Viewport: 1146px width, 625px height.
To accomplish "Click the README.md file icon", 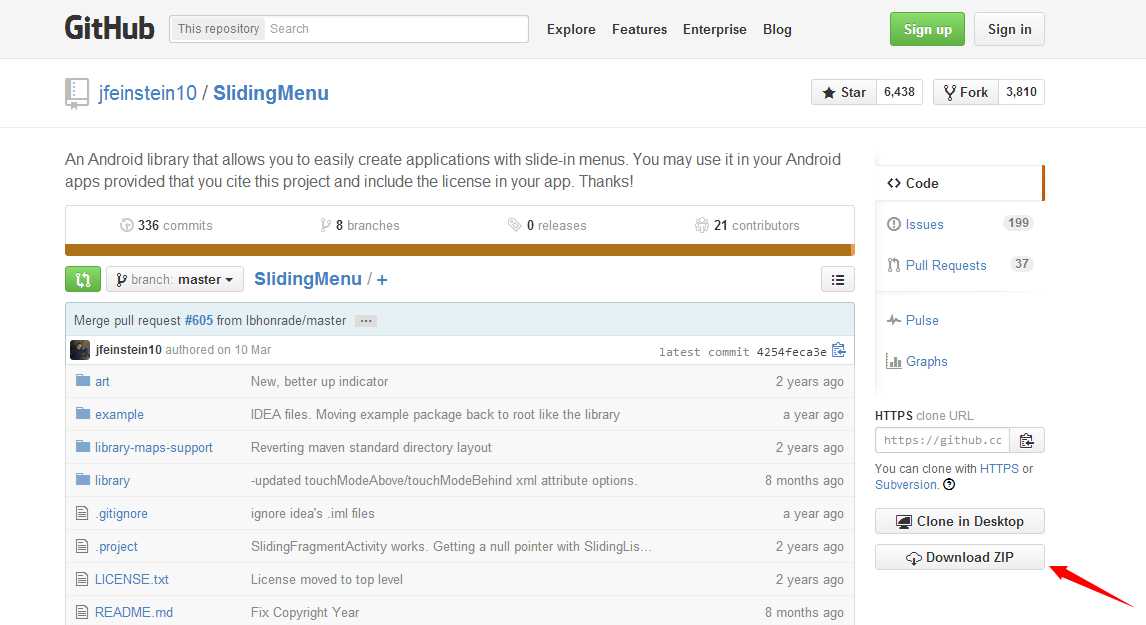I will click(82, 612).
